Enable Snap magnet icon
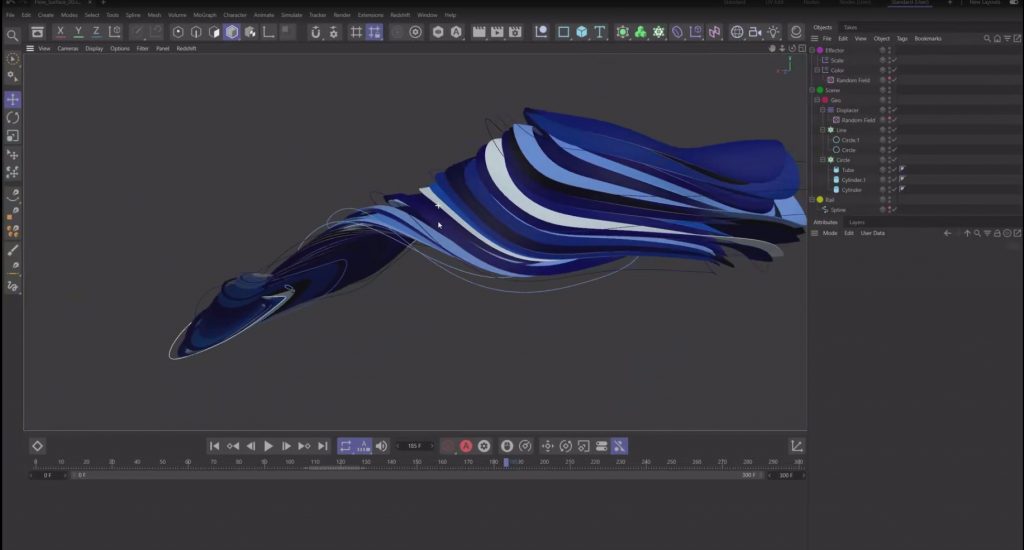 pos(315,32)
